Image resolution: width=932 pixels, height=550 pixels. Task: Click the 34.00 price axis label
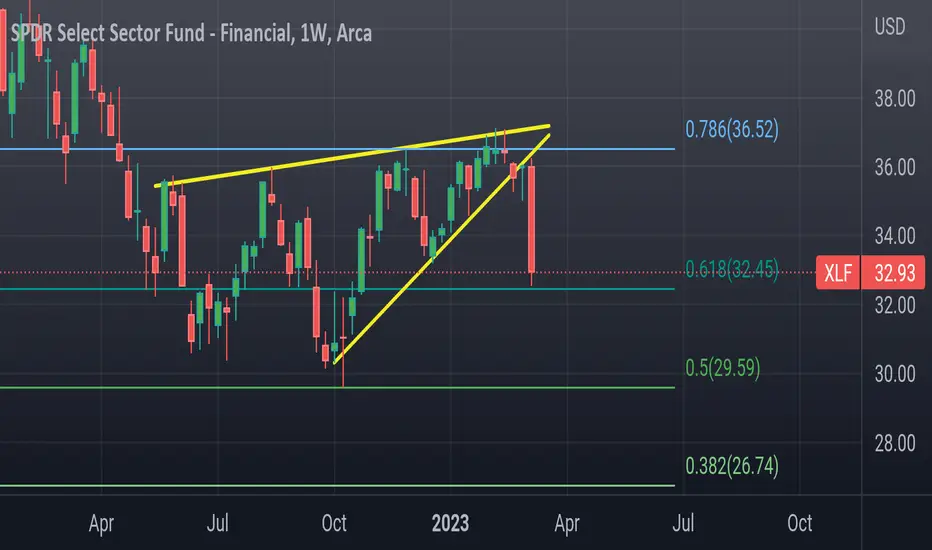895,237
